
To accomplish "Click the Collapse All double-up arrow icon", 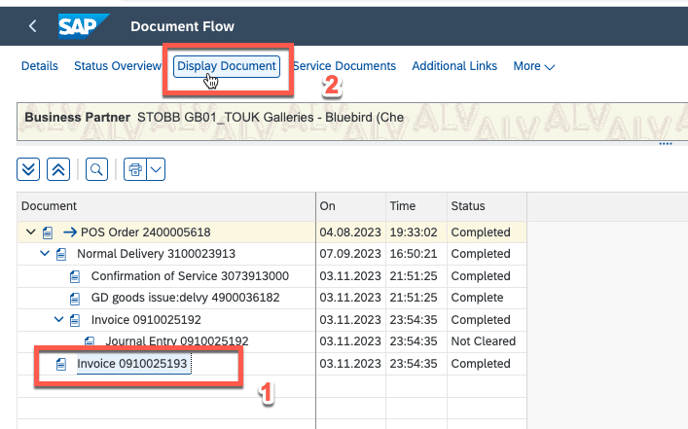I will click(x=60, y=169).
